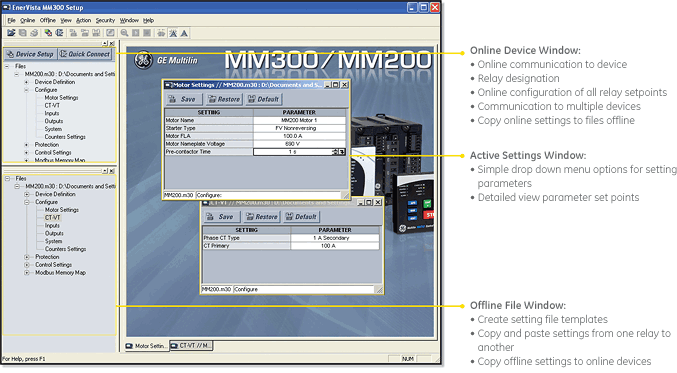
Task: Close the online device pane with X
Action: pos(112,43)
